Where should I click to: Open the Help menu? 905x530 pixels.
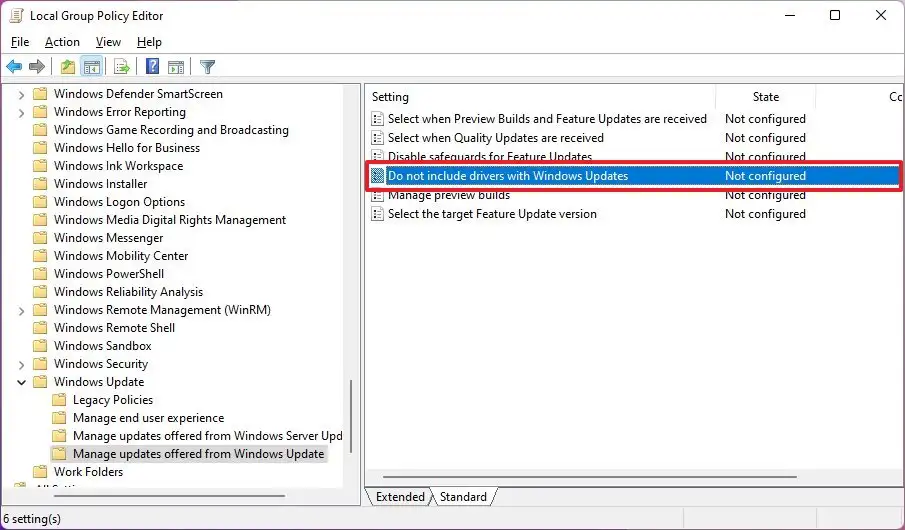[149, 42]
